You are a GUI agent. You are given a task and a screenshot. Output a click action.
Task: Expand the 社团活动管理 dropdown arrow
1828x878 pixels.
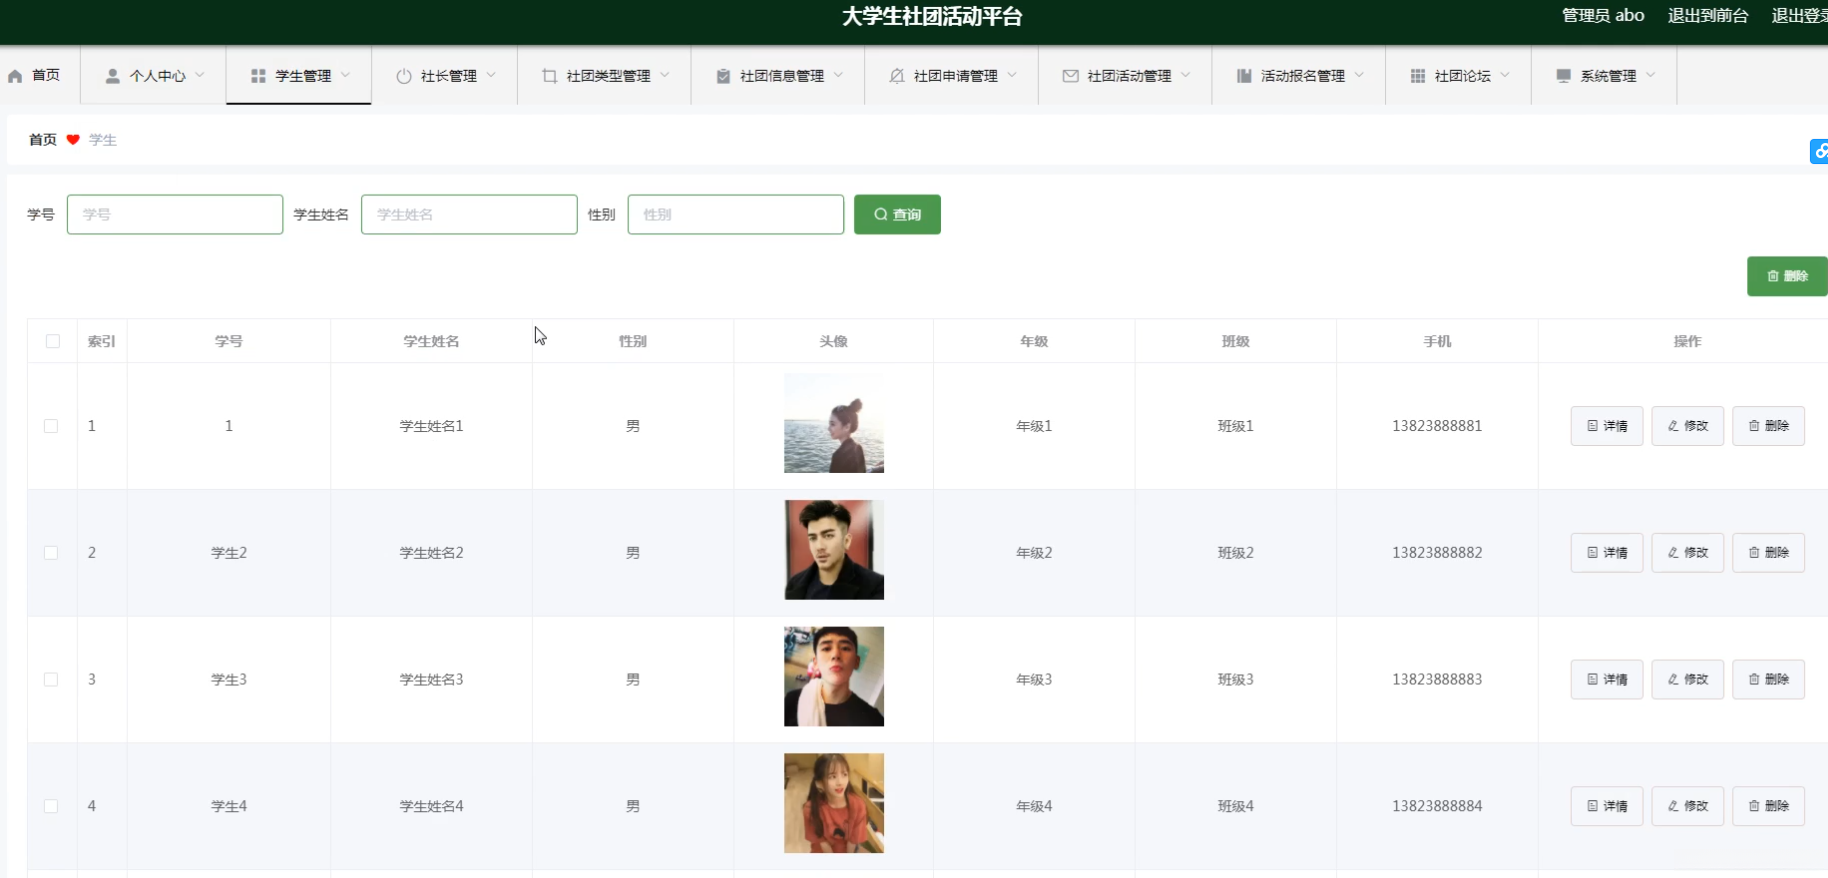(1186, 75)
